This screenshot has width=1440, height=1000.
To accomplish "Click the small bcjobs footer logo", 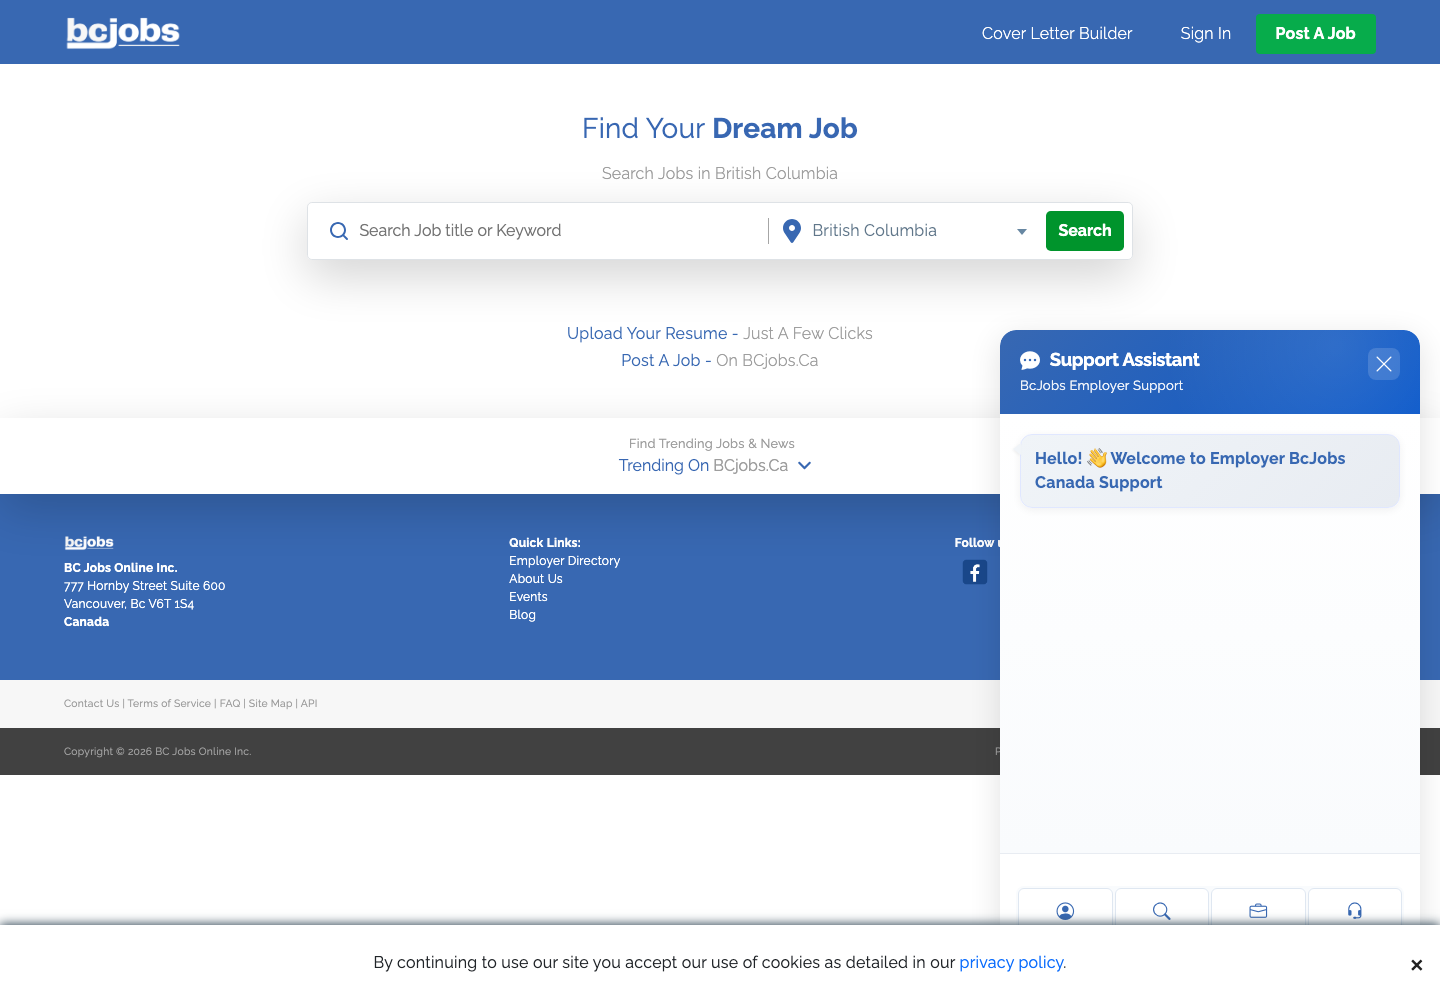I will (x=89, y=542).
